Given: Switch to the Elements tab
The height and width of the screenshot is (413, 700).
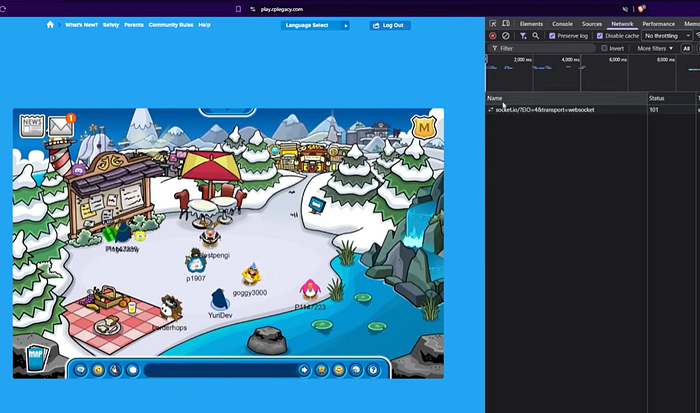Looking at the screenshot, I should pos(531,24).
